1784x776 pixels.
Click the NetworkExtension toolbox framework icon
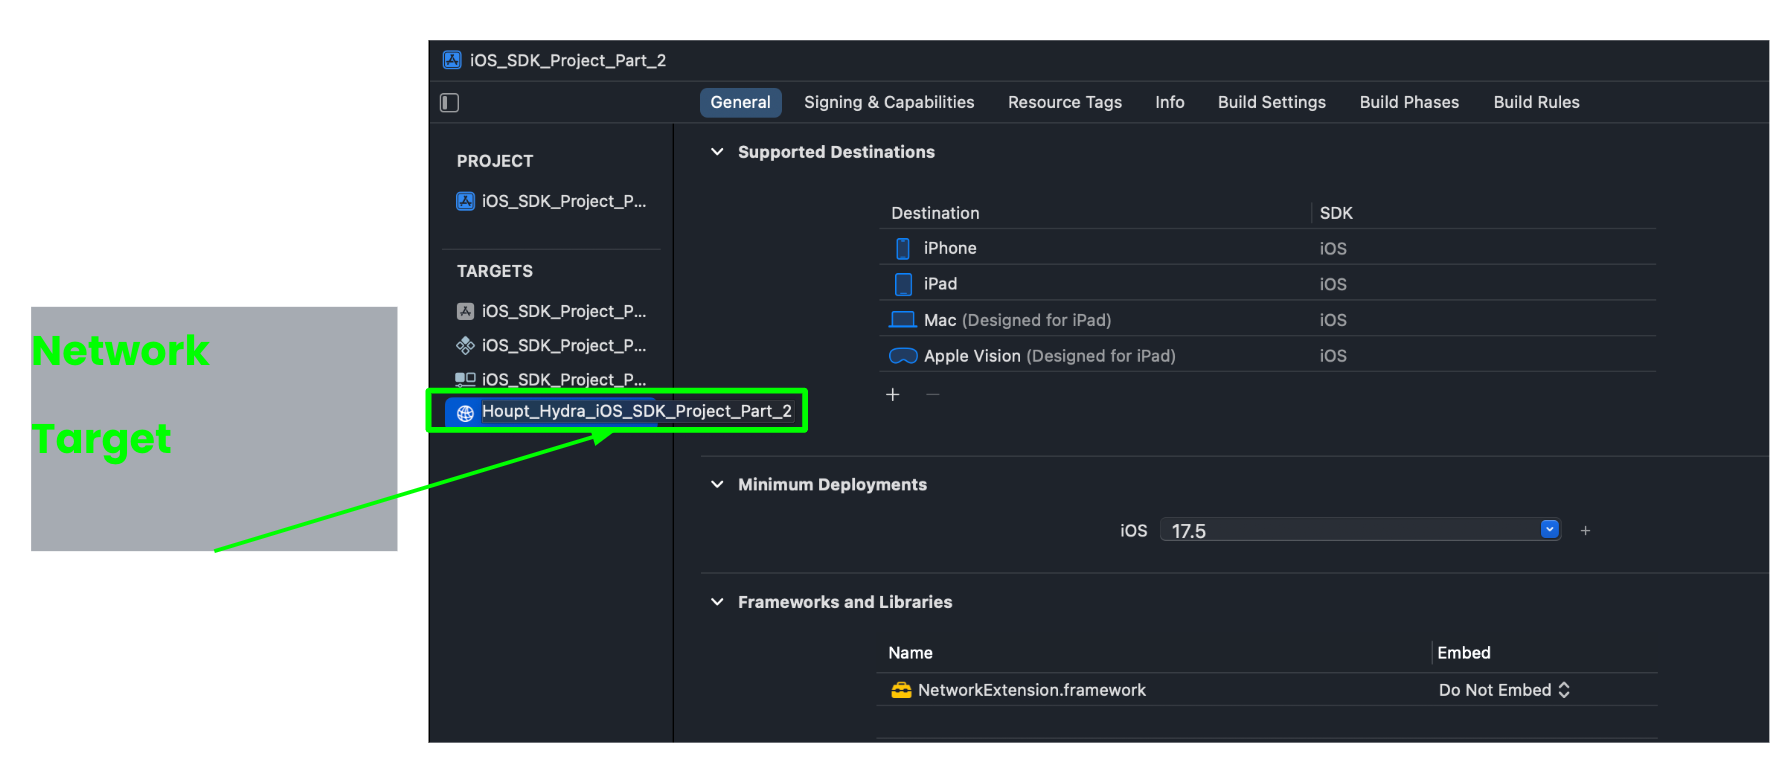(x=901, y=690)
